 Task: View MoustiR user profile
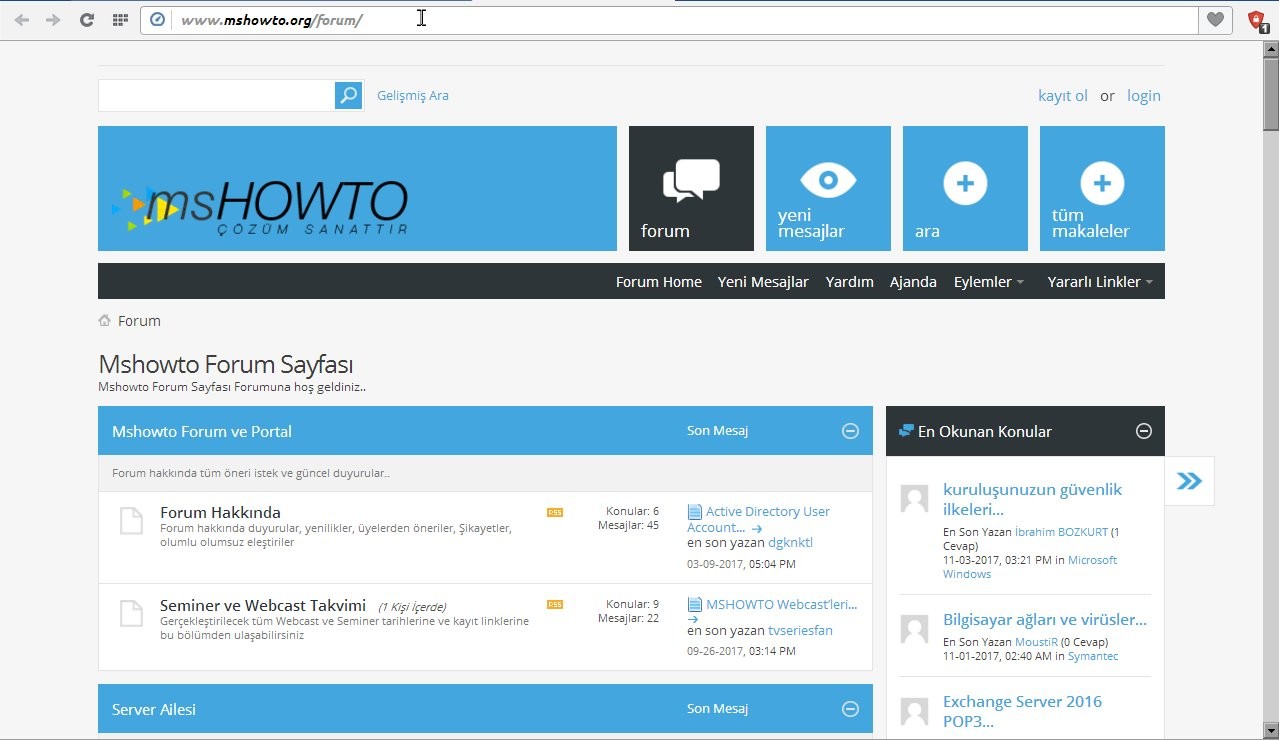(1035, 642)
